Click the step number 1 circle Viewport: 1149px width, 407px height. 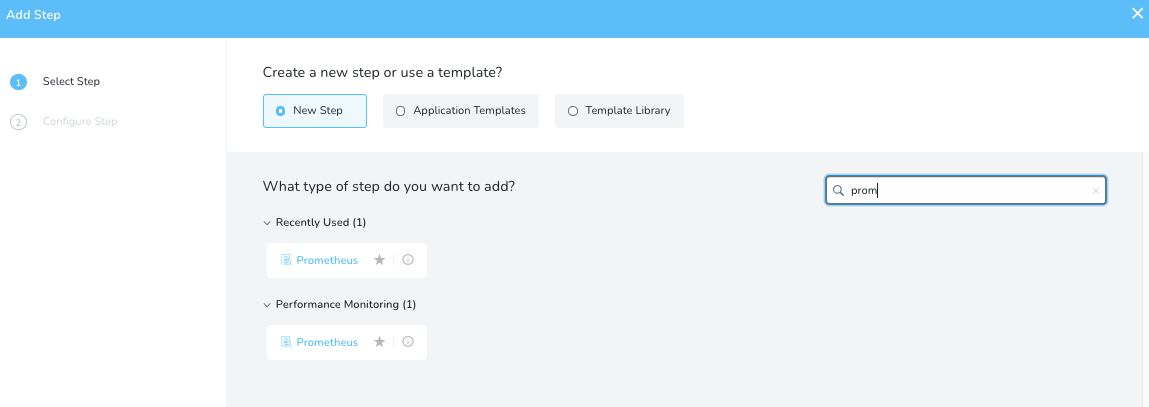tap(18, 82)
